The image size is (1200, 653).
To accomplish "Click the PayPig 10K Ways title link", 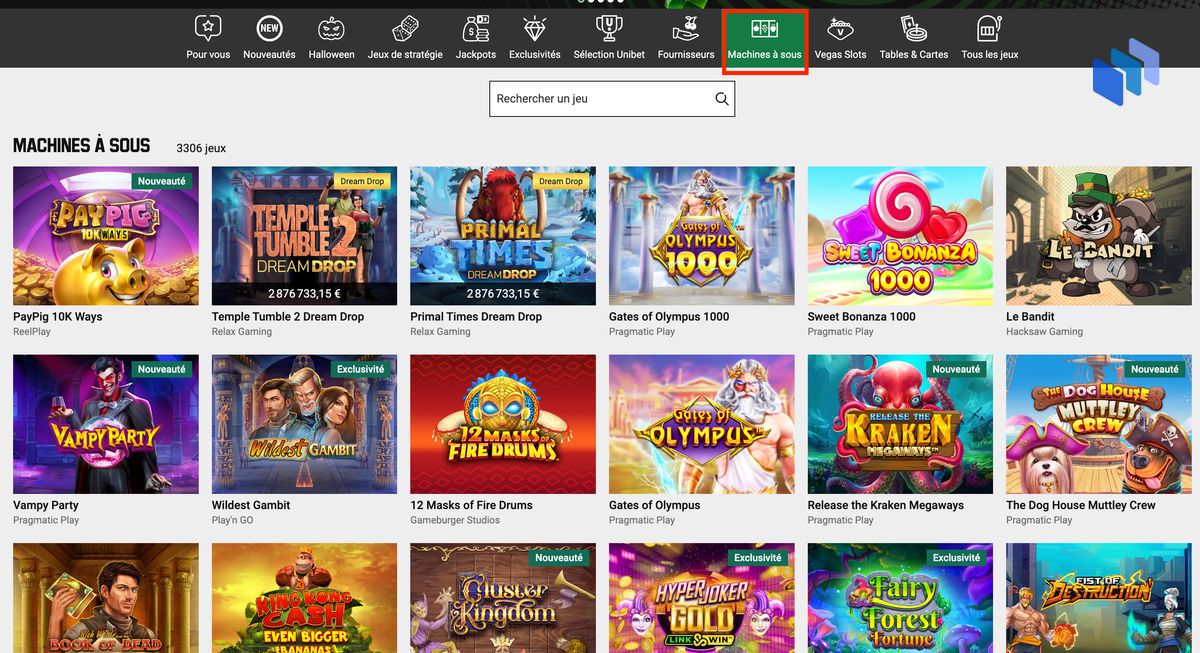I will point(58,317).
